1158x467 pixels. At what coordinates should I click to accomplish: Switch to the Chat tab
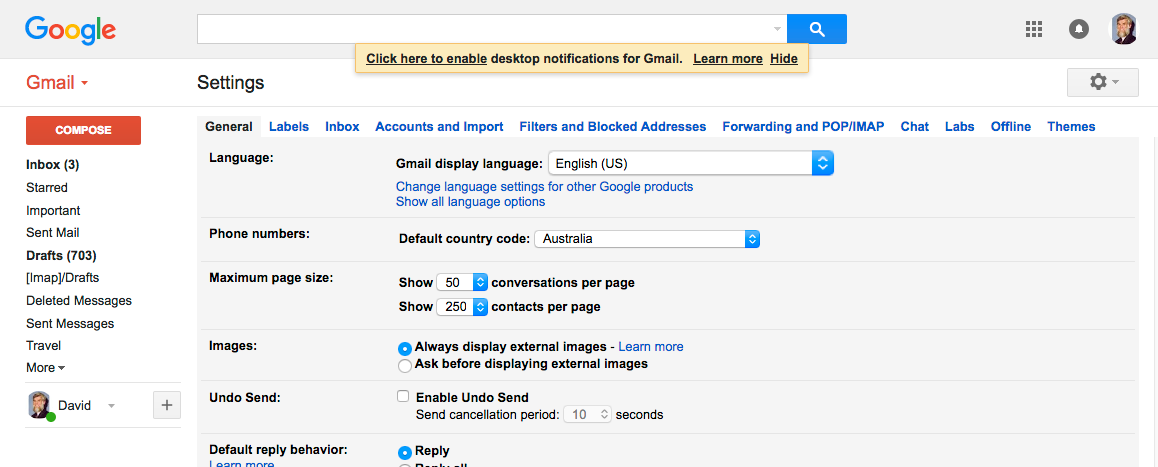pyautogui.click(x=914, y=126)
